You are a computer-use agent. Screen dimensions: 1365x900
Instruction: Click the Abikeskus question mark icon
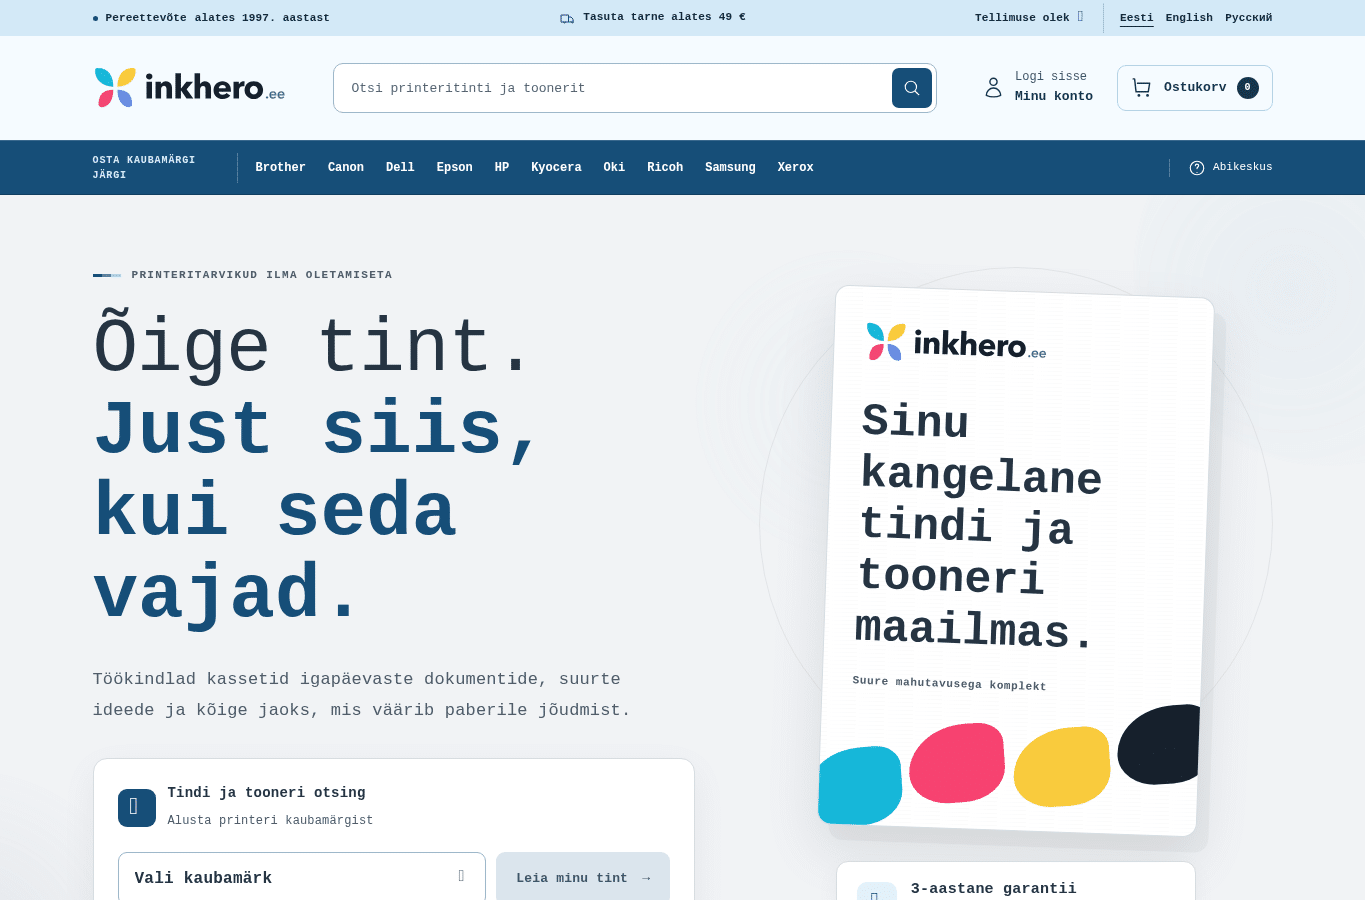(x=1197, y=167)
